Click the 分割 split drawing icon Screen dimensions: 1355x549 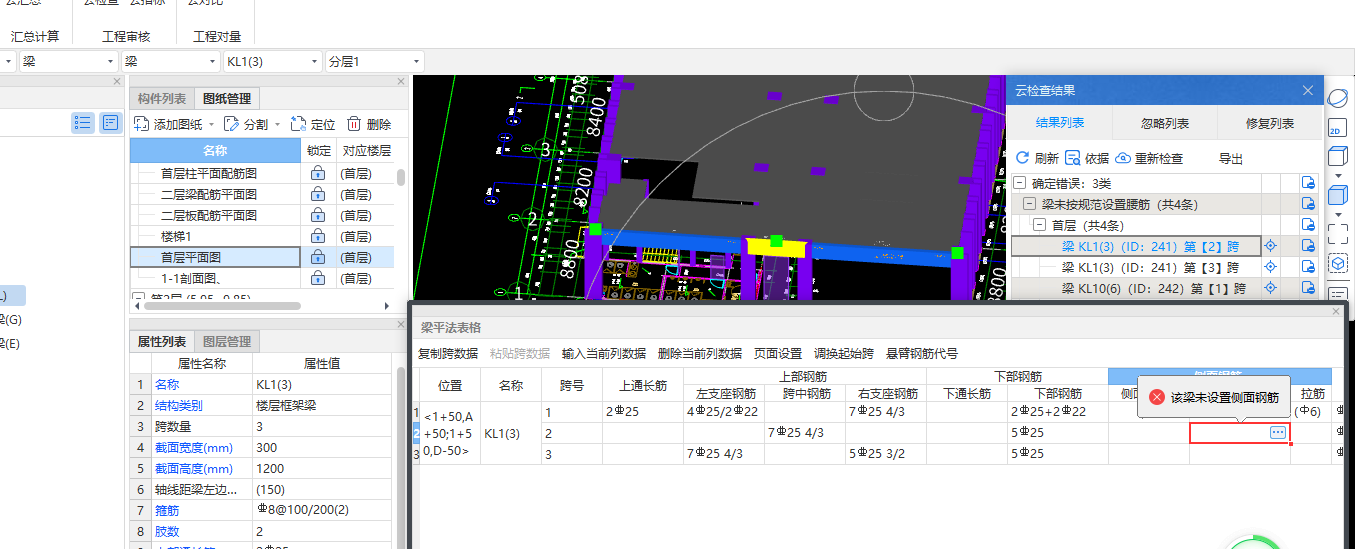pos(231,124)
